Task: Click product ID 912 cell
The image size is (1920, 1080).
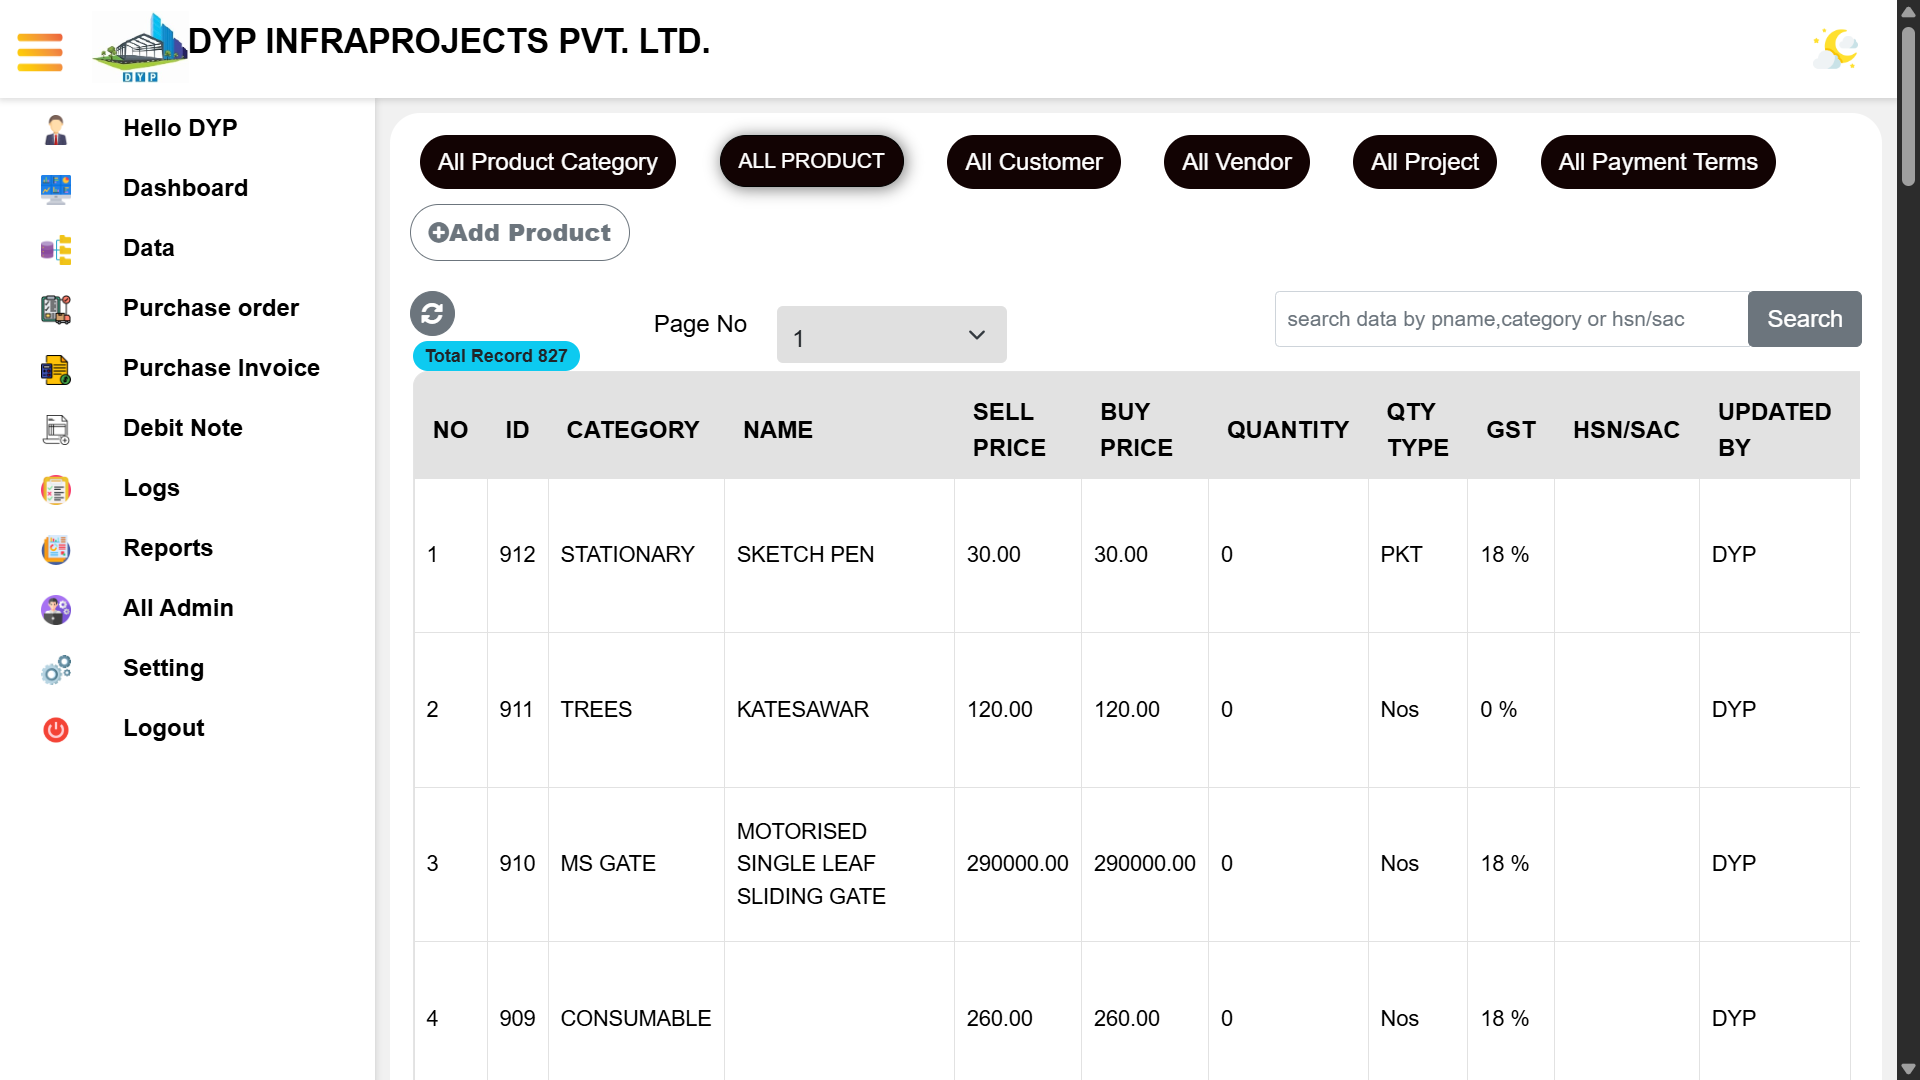Action: tap(517, 555)
